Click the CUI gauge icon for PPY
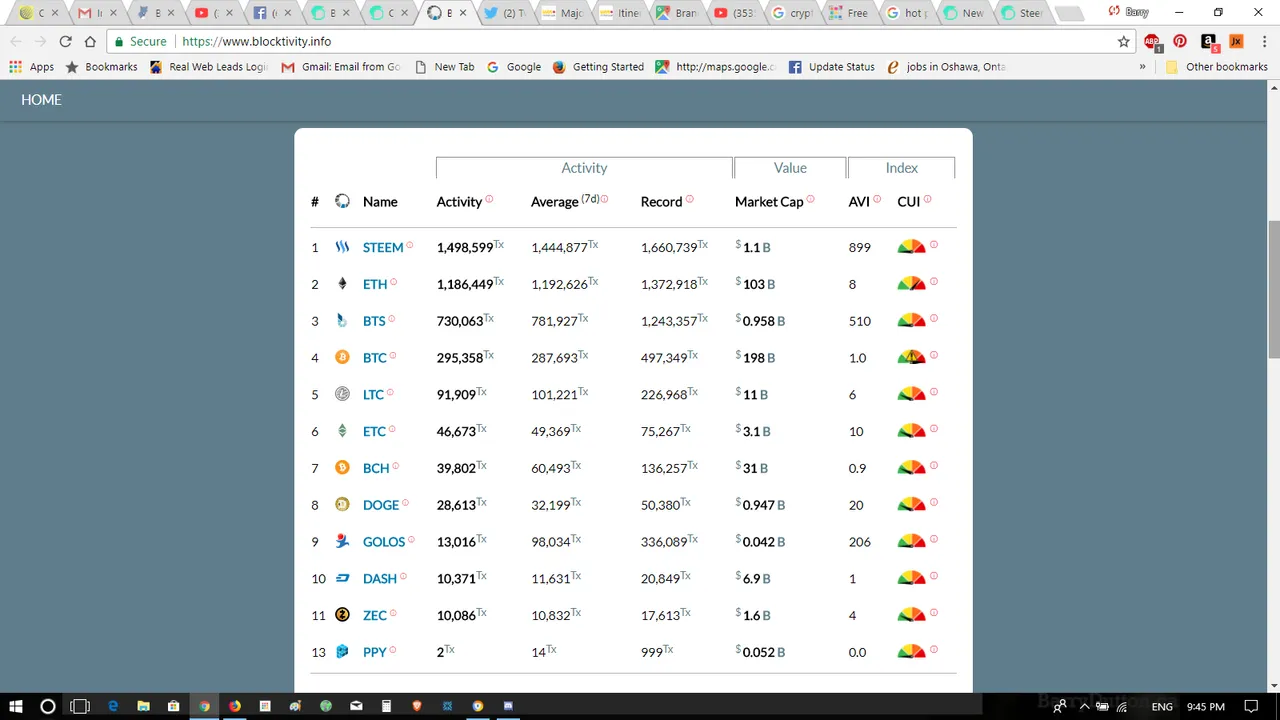 pos(911,652)
